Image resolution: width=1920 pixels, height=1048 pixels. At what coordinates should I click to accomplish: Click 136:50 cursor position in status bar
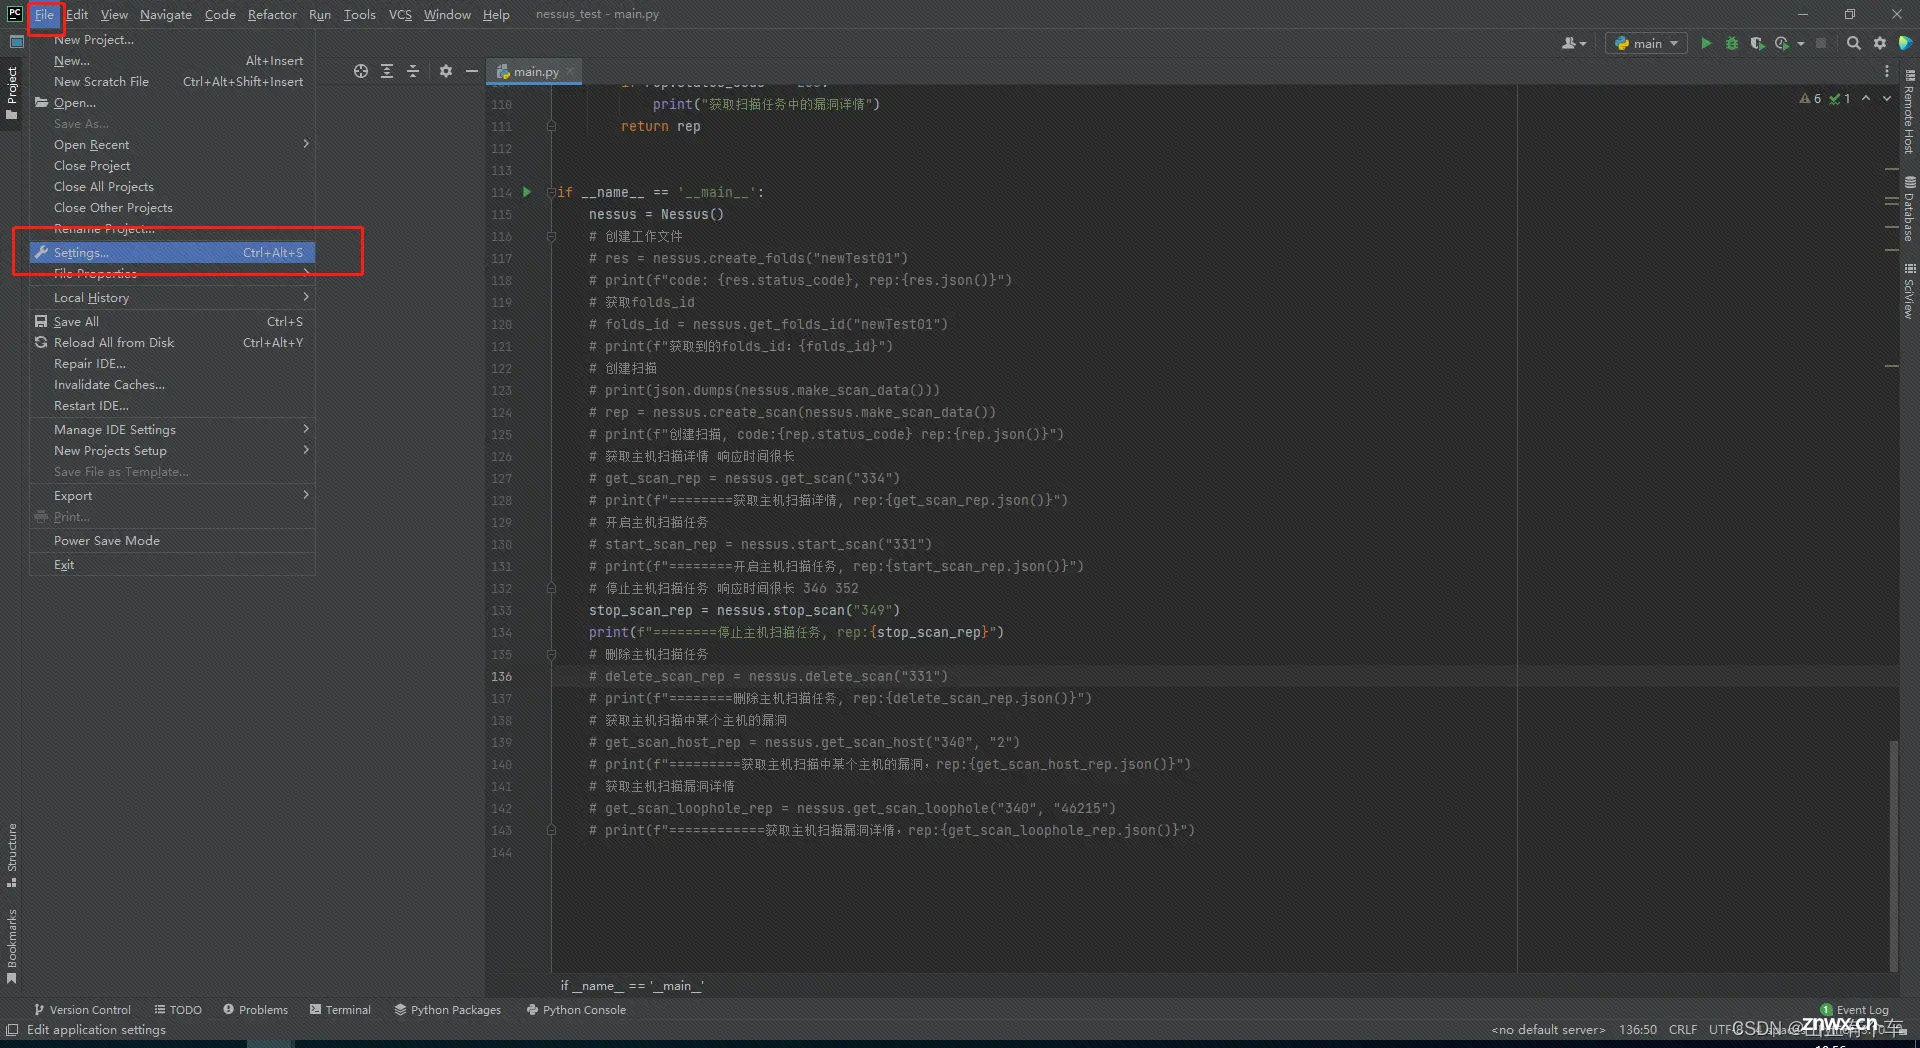point(1638,1030)
